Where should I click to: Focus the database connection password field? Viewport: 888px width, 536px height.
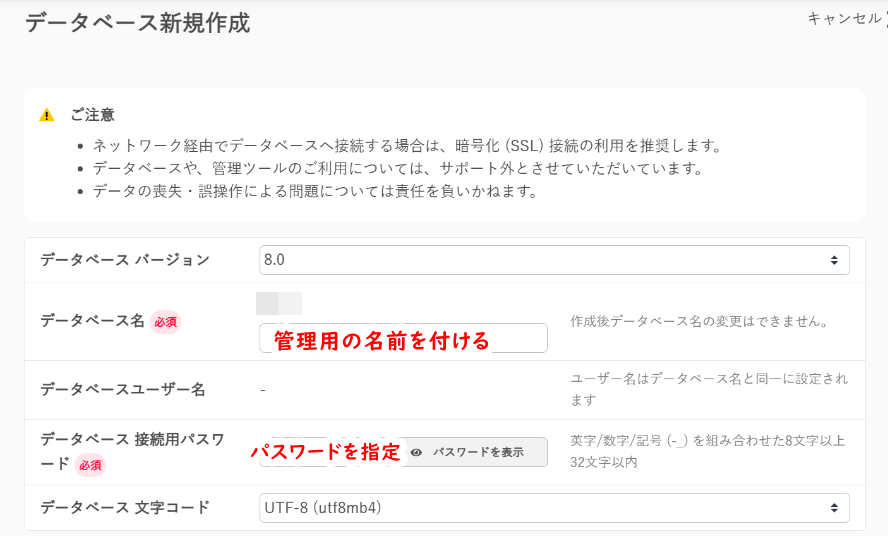[328, 452]
